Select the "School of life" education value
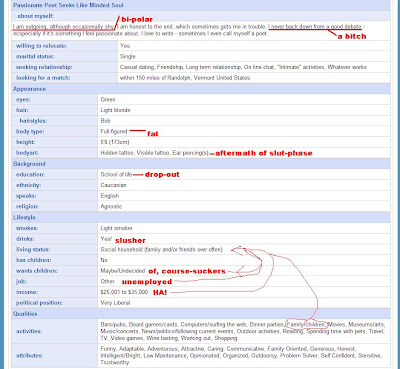 point(116,174)
